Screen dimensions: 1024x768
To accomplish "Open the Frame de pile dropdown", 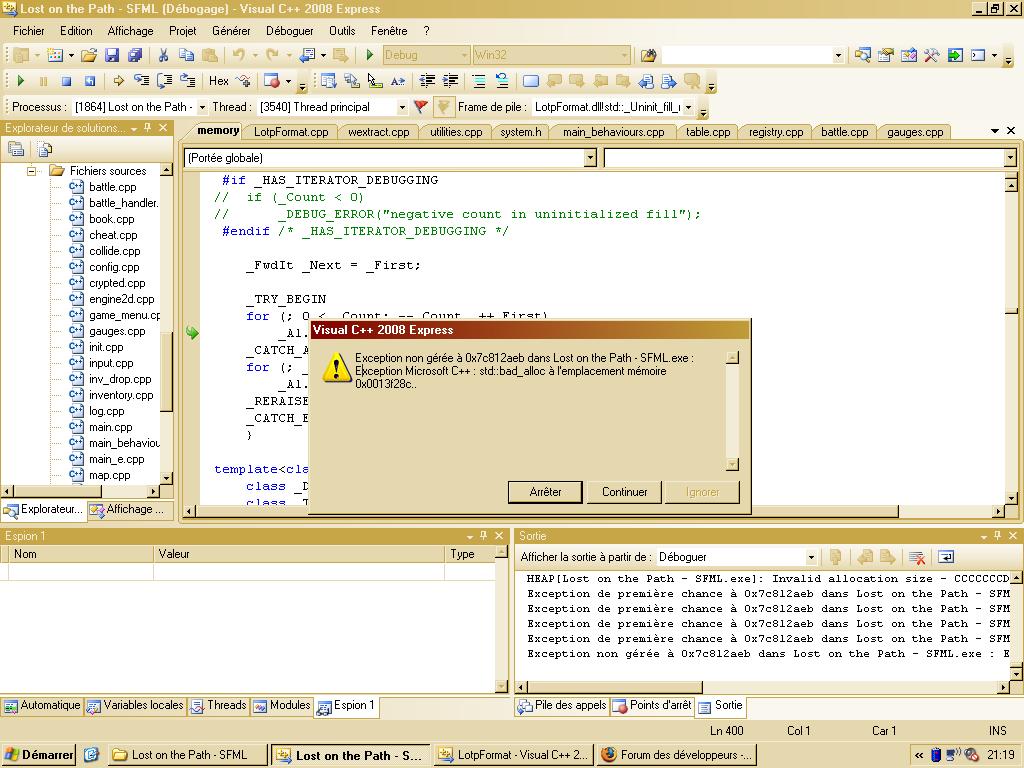I will [x=688, y=107].
